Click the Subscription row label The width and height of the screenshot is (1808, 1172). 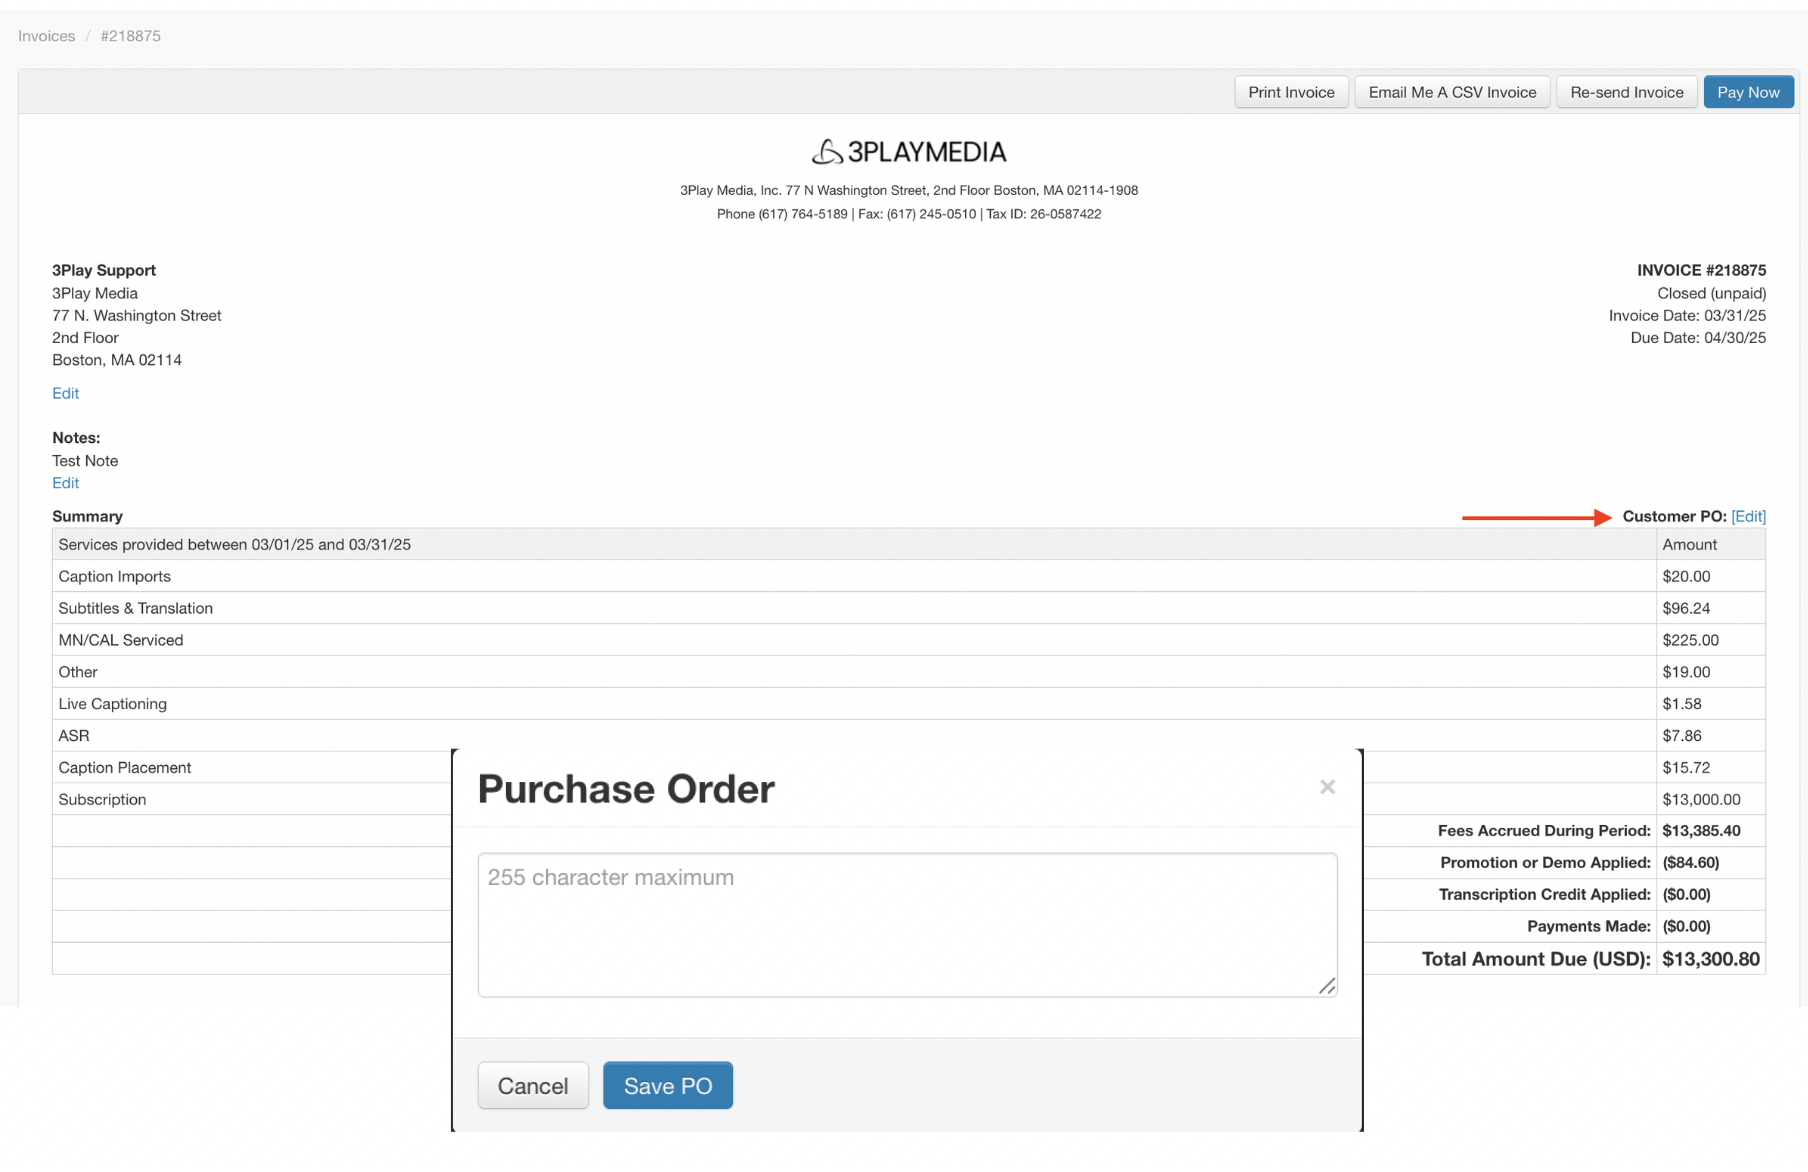pos(102,799)
